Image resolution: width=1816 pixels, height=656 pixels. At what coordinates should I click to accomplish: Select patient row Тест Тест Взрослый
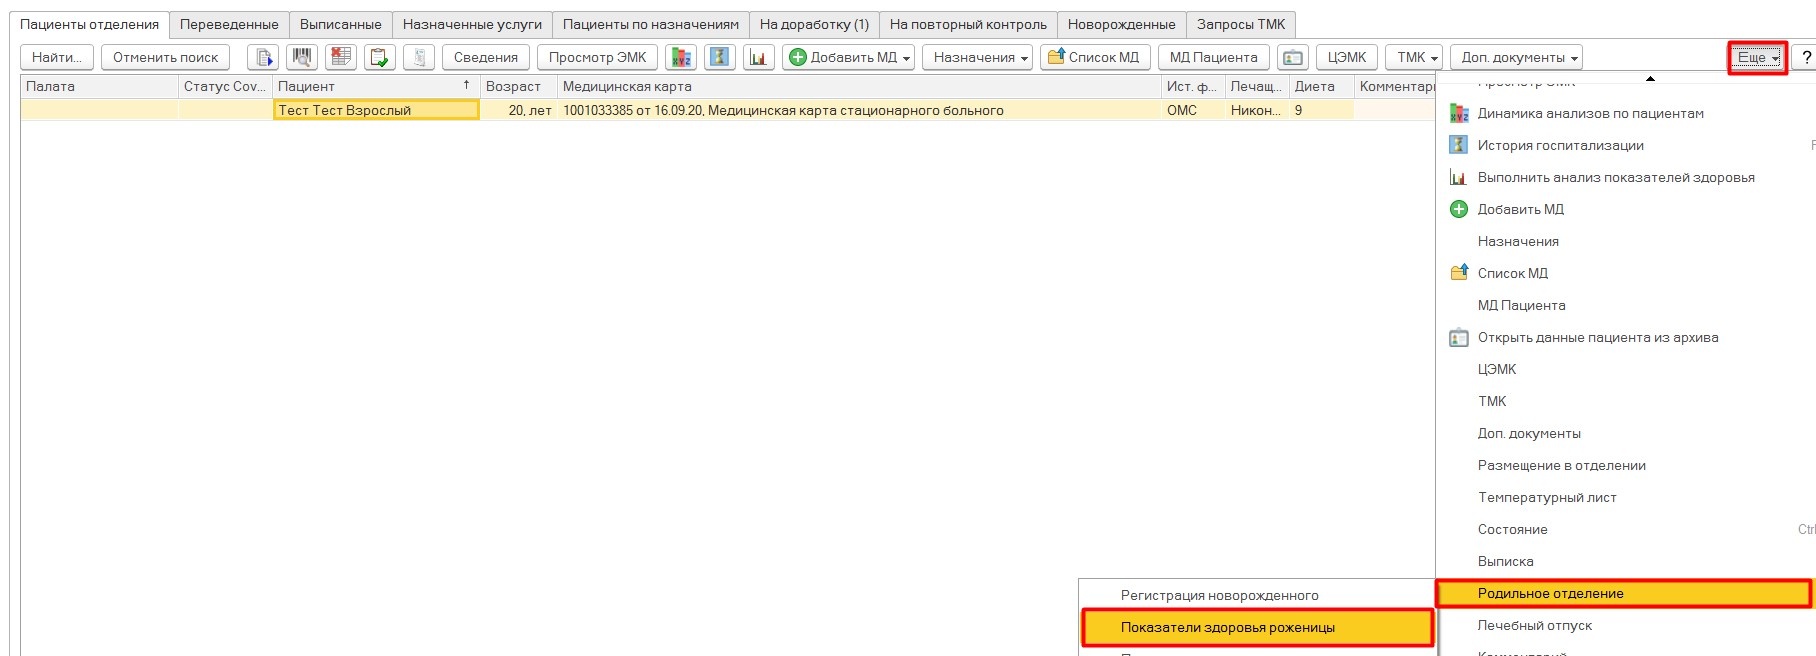[x=375, y=110]
